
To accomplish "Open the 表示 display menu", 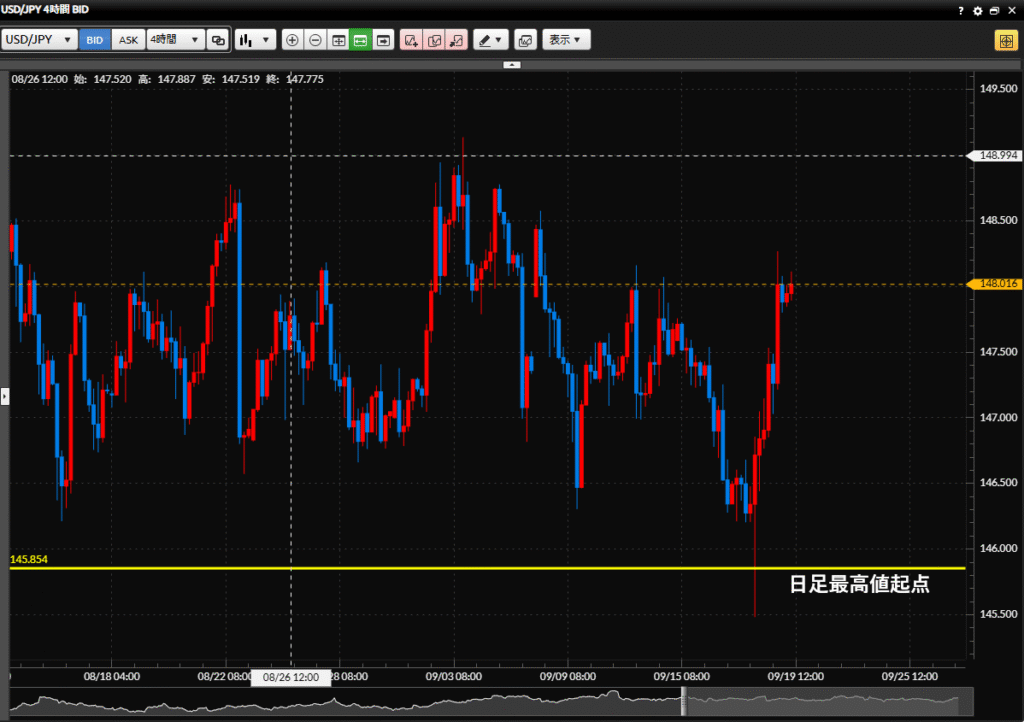I will (x=566, y=40).
